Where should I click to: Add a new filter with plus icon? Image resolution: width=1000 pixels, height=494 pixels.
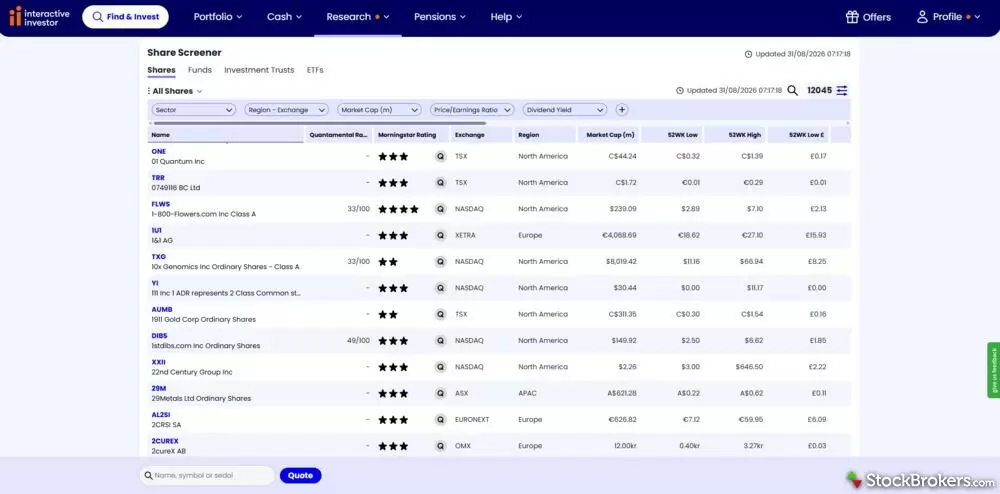pos(622,110)
